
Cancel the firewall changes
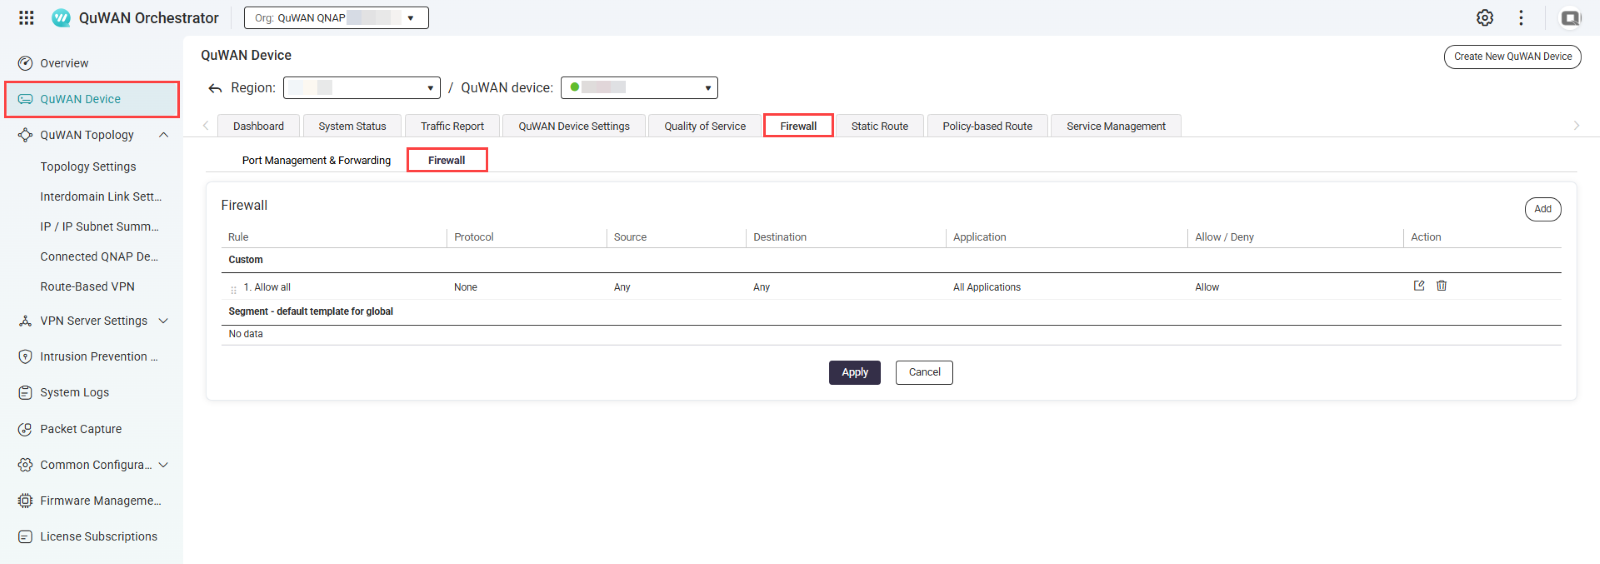click(924, 372)
